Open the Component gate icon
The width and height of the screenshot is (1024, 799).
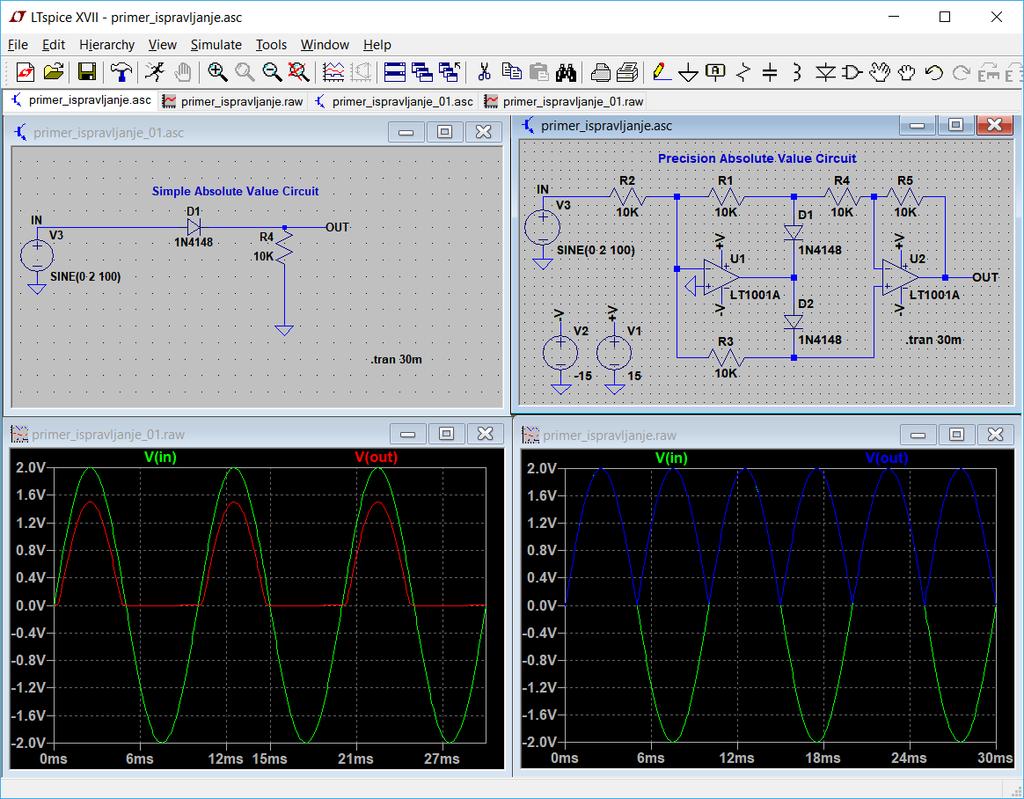click(852, 72)
